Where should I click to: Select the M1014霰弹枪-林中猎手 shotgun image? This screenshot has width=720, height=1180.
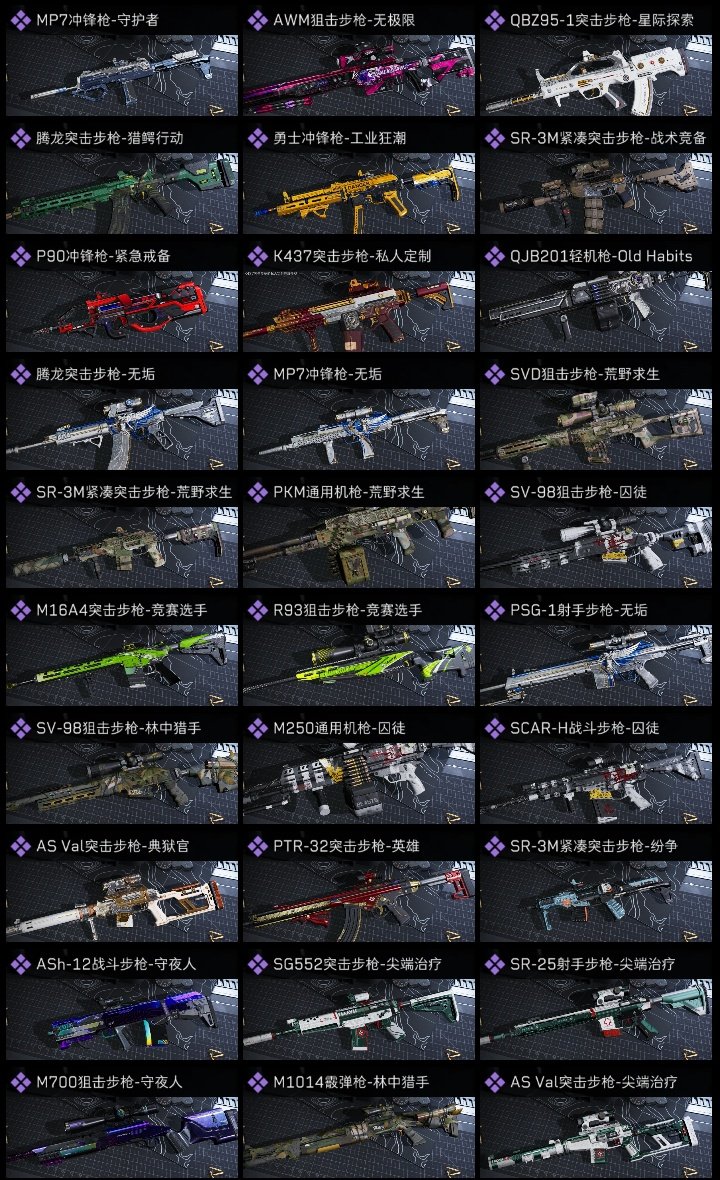(x=359, y=1137)
